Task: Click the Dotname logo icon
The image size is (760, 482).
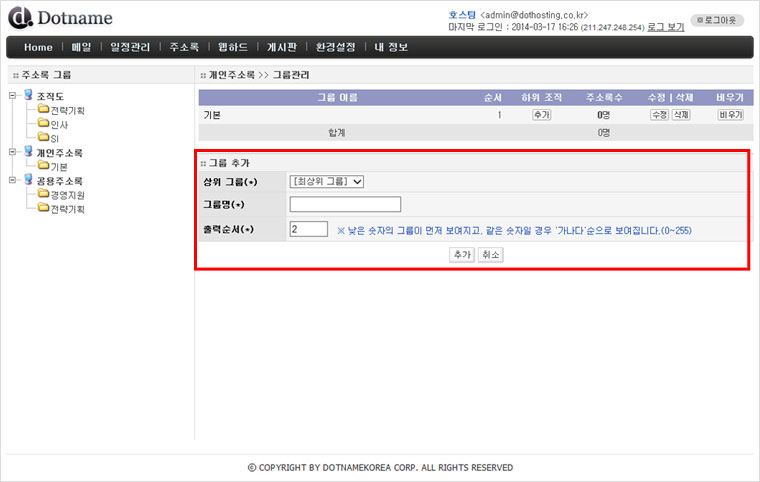Action: 20,17
